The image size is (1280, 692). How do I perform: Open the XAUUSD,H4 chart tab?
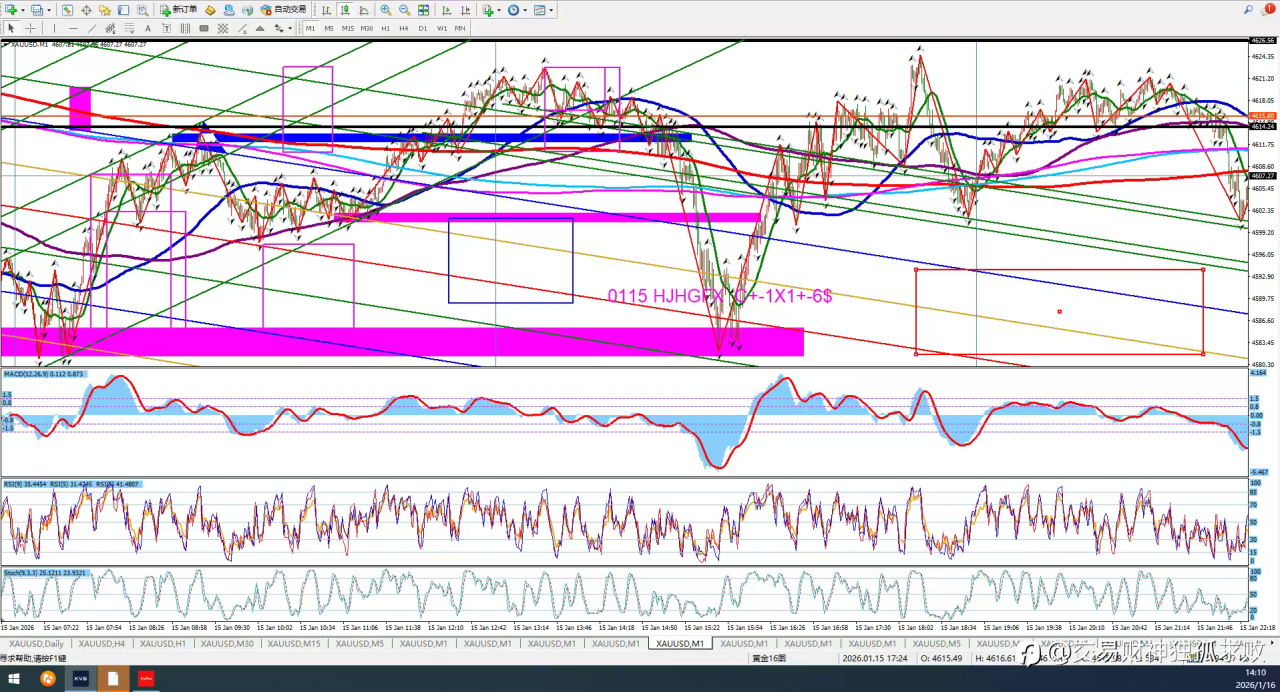click(x=101, y=644)
